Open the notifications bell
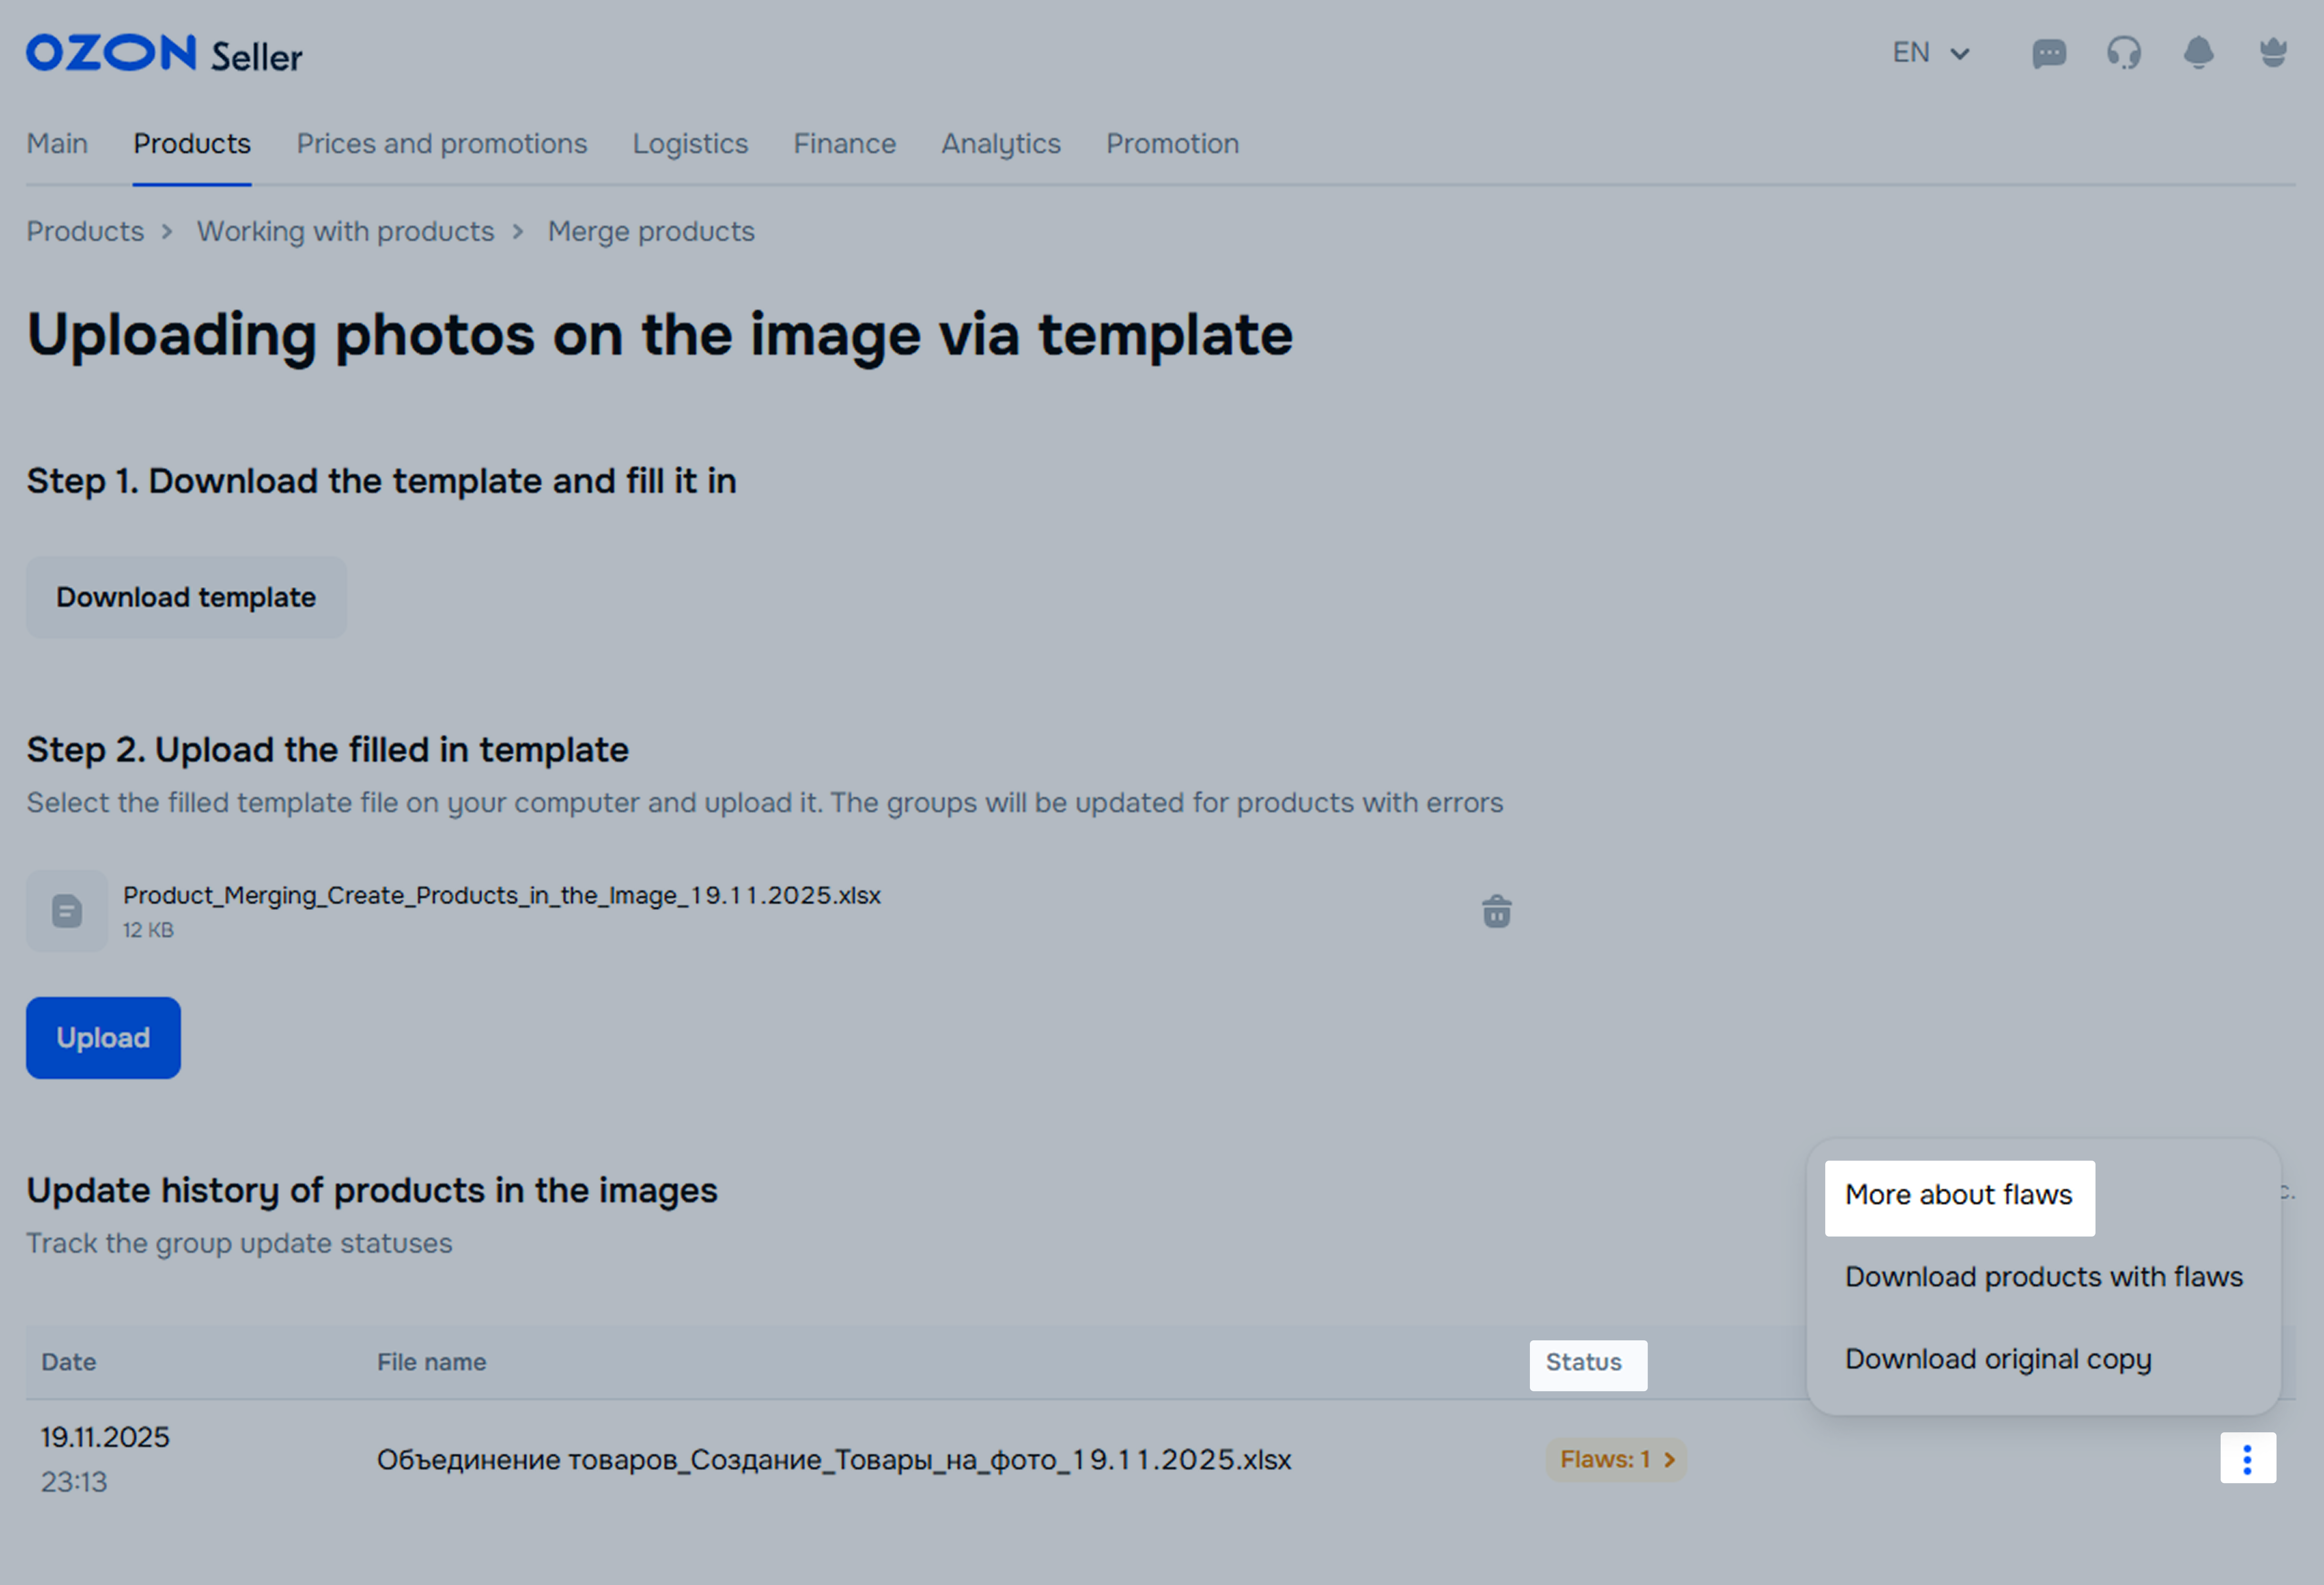Screen dimensions: 2324x1585 pyautogui.click(x=2198, y=53)
